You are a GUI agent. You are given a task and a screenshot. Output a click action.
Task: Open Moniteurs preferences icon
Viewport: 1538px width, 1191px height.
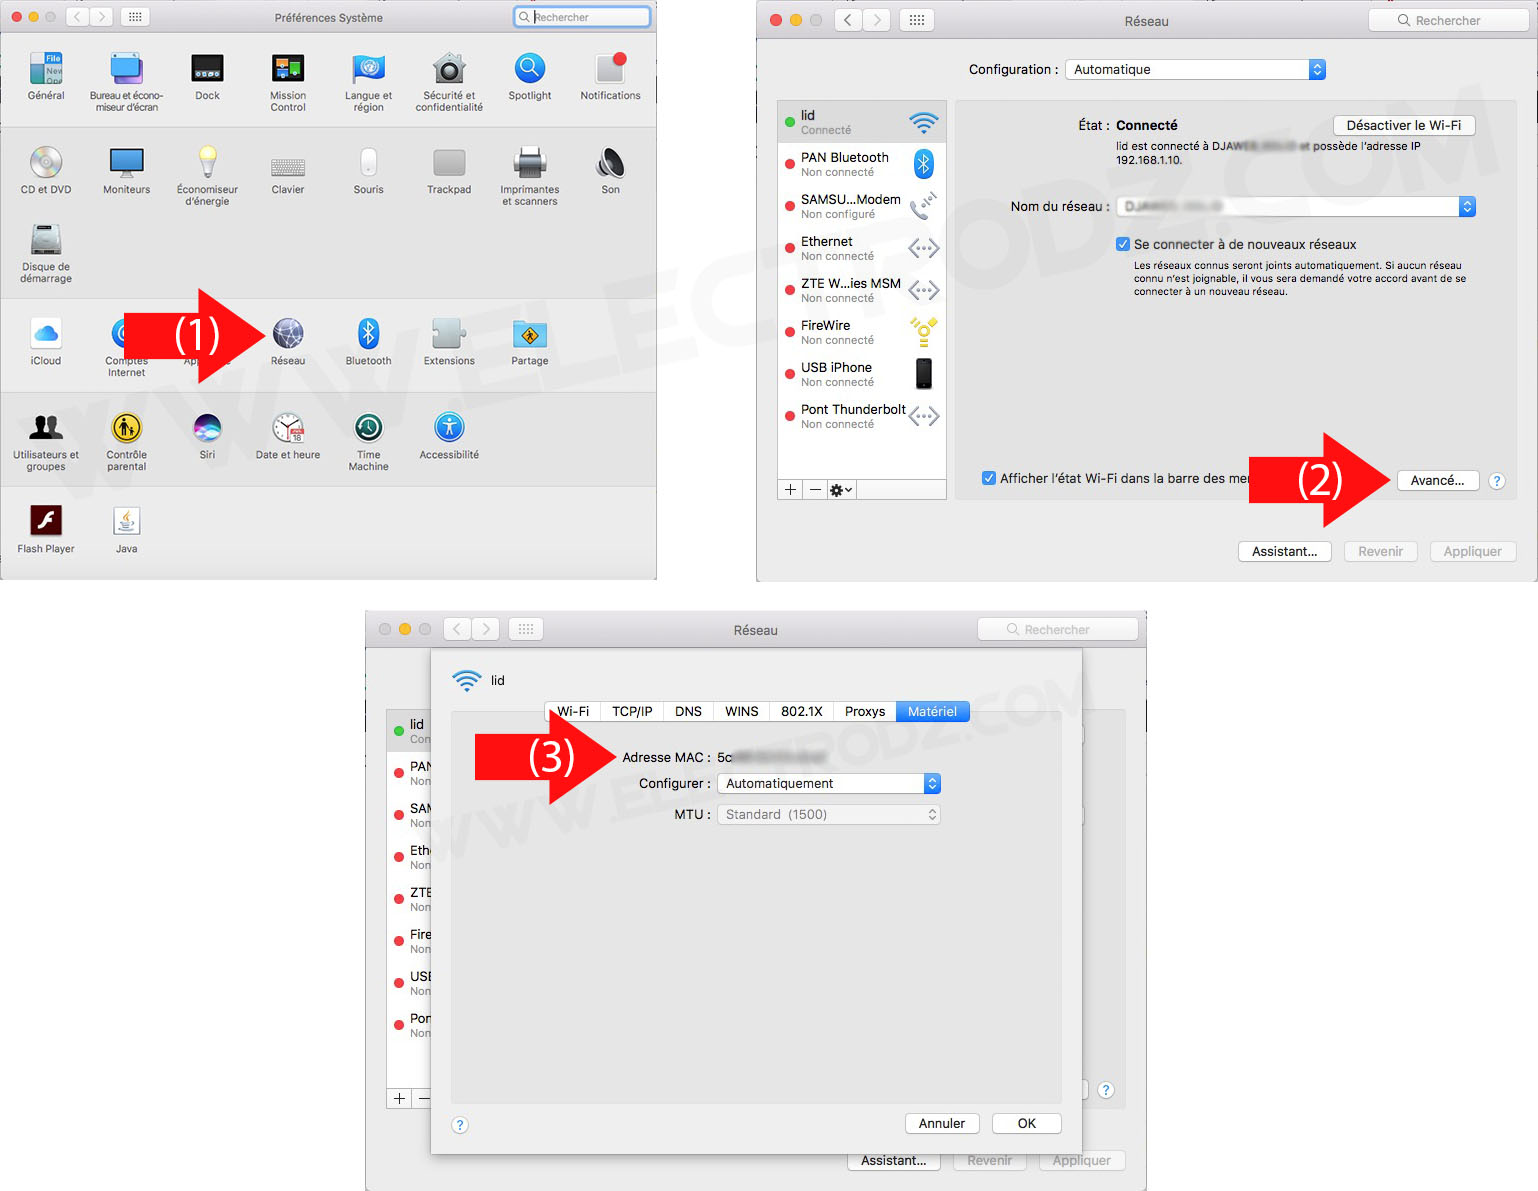coord(126,162)
